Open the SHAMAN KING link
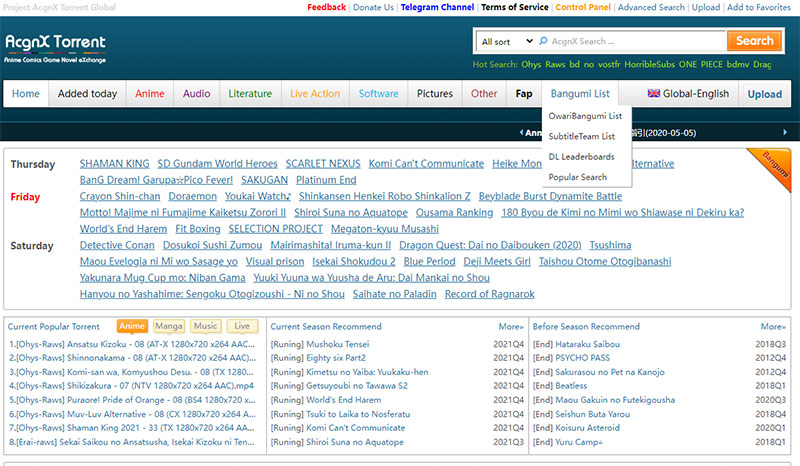The height and width of the screenshot is (466, 800). pyautogui.click(x=114, y=164)
